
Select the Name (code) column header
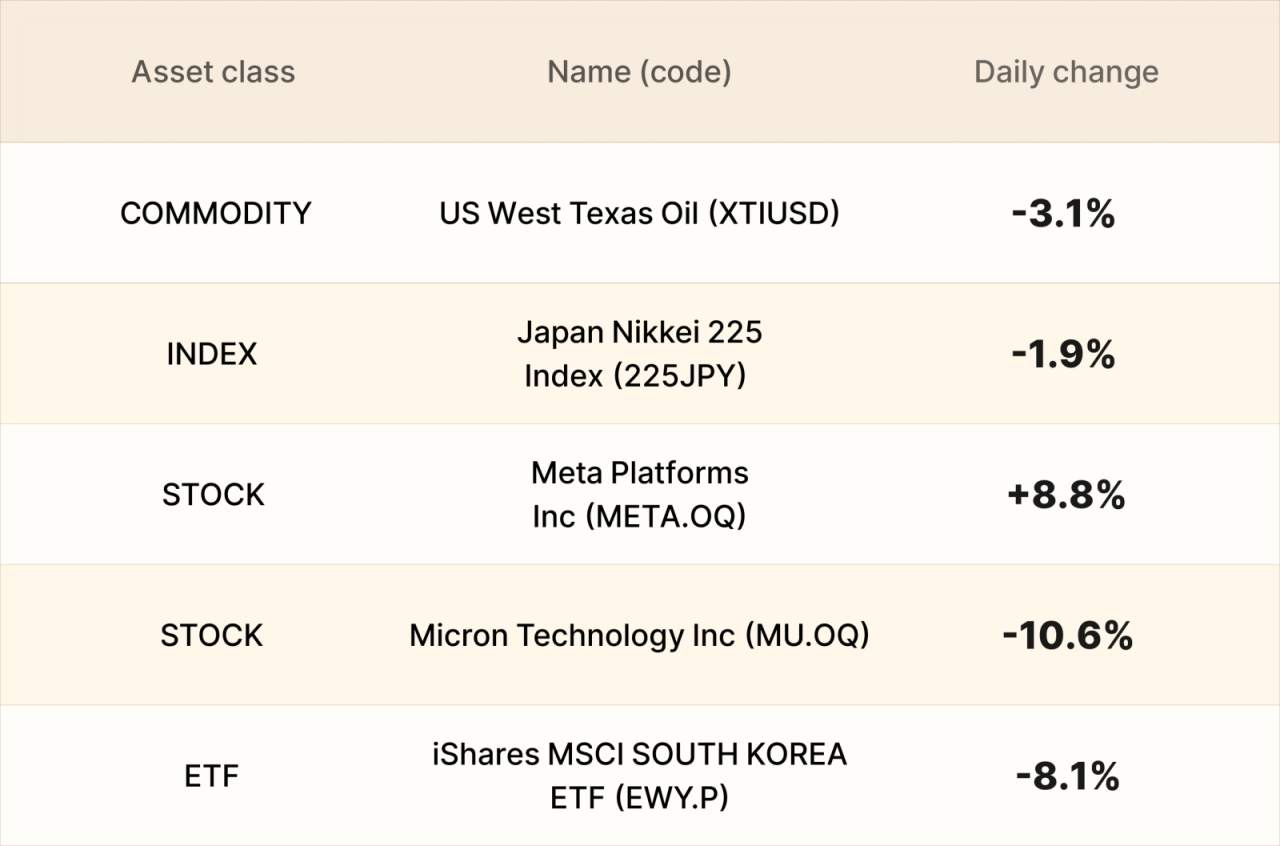(639, 72)
